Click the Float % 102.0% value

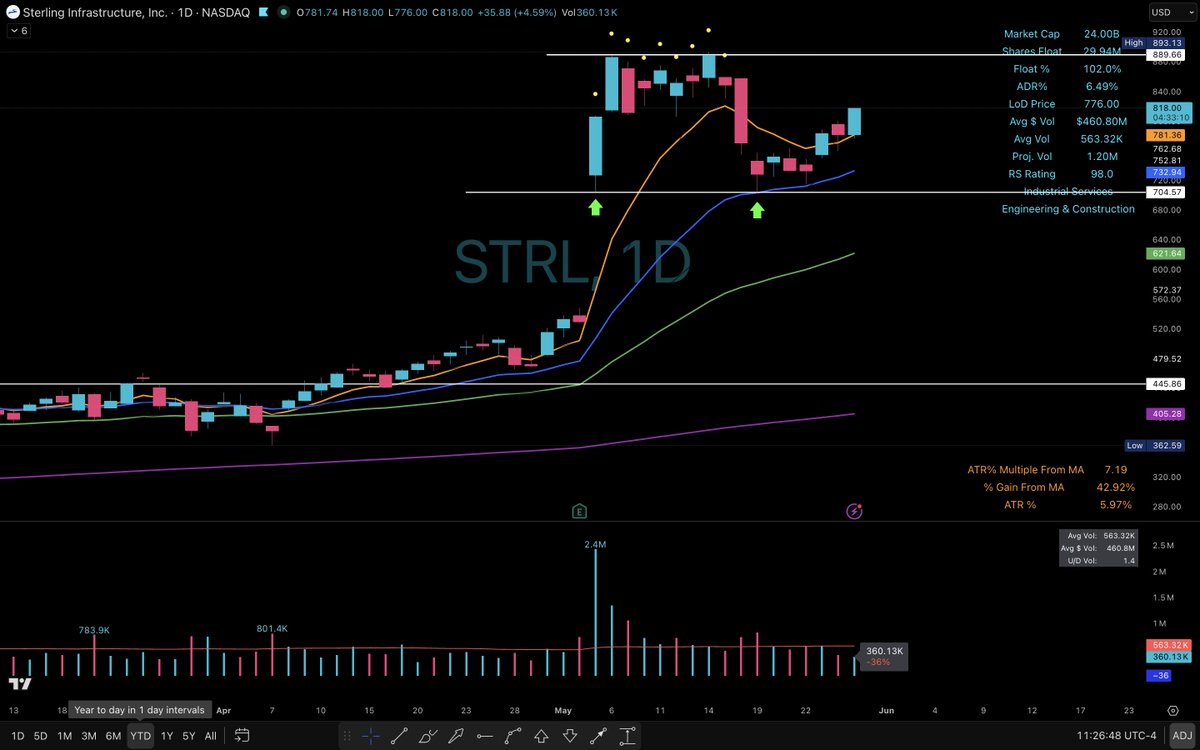(1101, 69)
